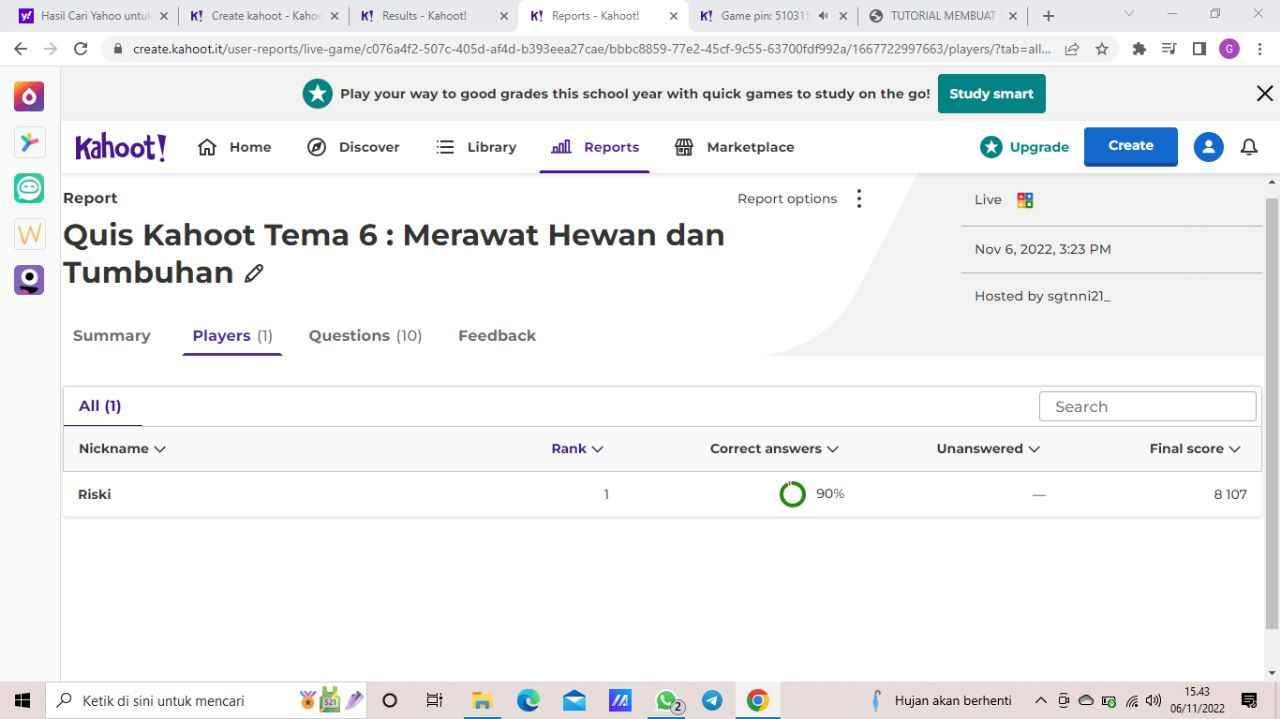This screenshot has width=1280, height=719.
Task: Switch to the Summary tab
Action: 112,336
